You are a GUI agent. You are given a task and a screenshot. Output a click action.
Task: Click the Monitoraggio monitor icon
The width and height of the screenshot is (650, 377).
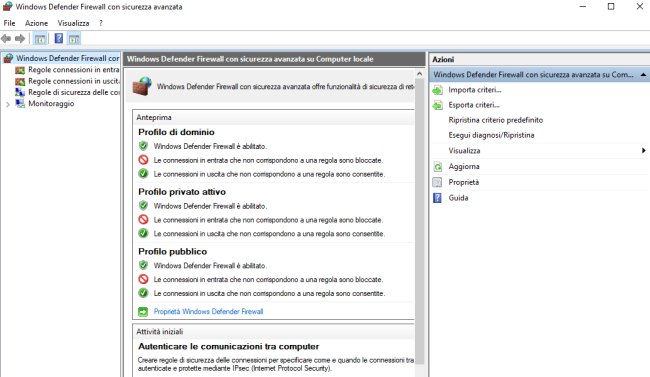(20, 103)
